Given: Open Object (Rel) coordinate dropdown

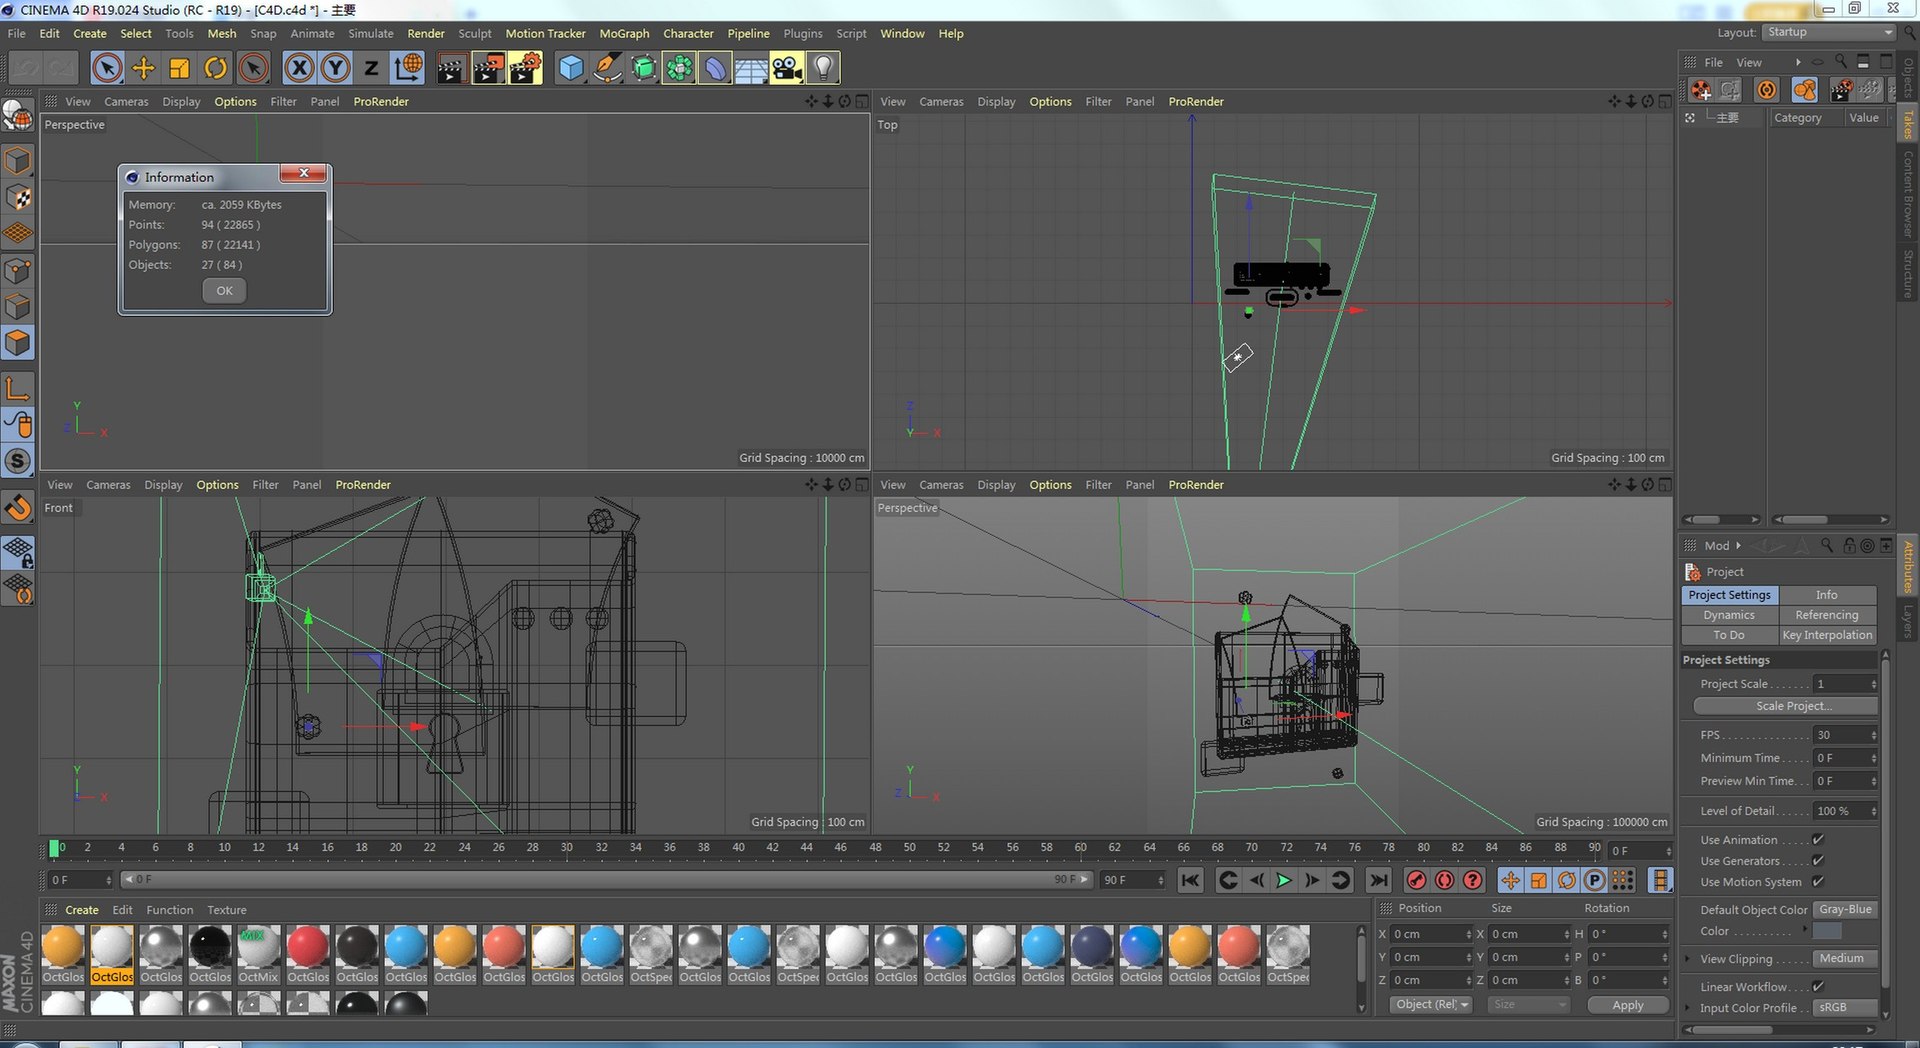Looking at the screenshot, I should point(1431,1005).
